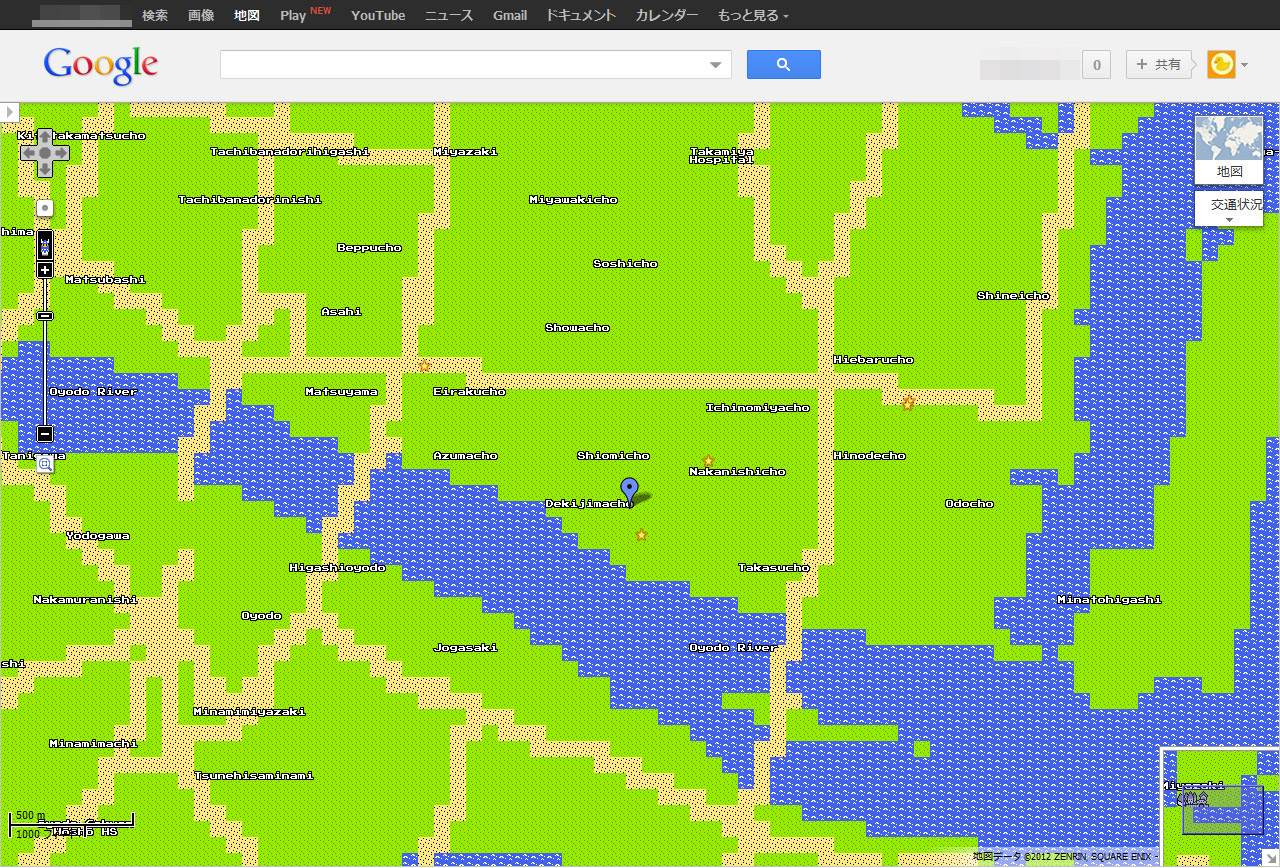Select 地図 in the top bar
Viewport: 1280px width, 868px height.
coord(247,15)
